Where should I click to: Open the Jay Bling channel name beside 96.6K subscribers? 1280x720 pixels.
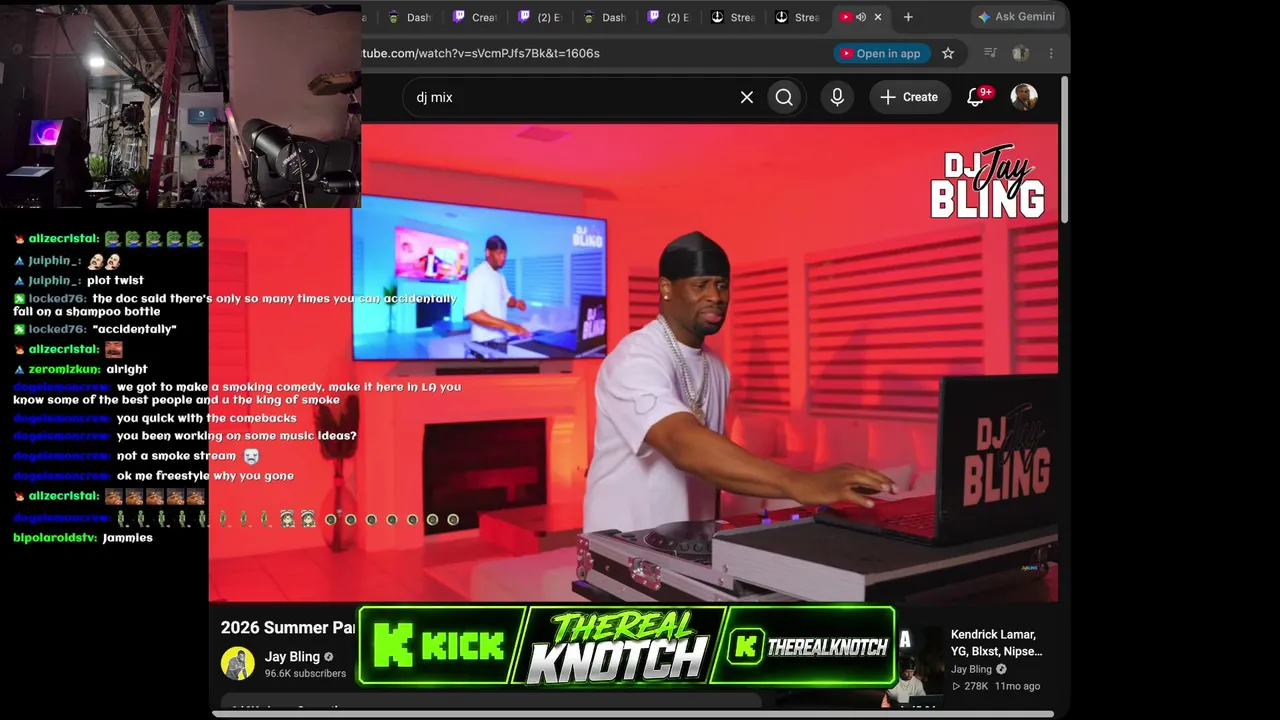292,657
